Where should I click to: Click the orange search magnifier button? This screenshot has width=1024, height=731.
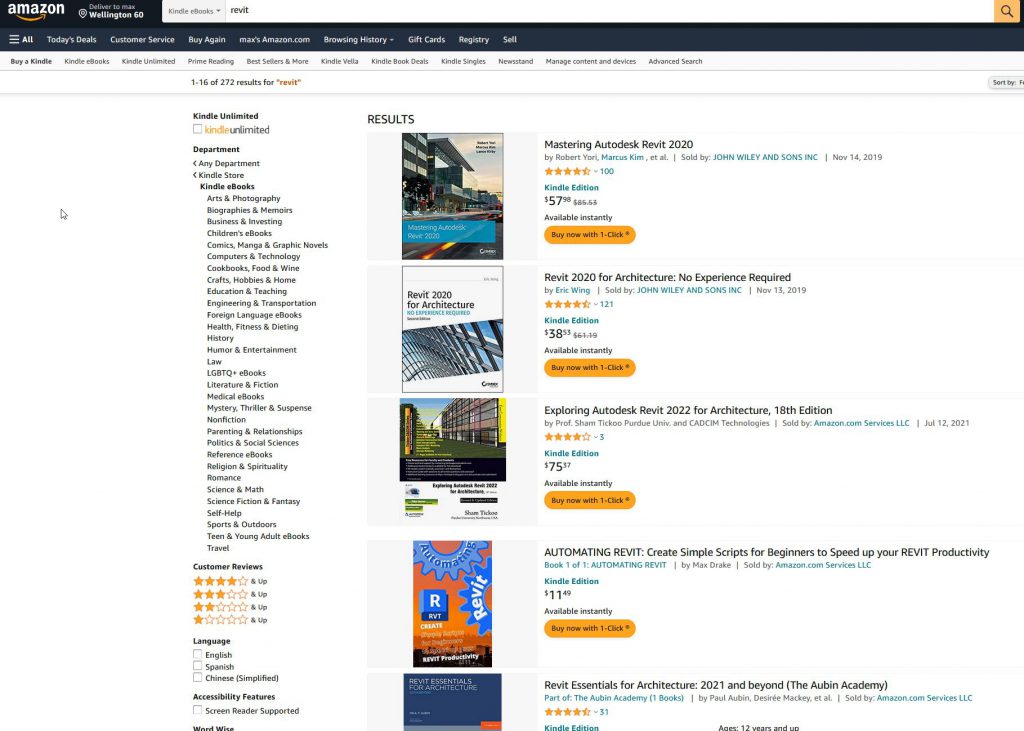pos(1006,11)
